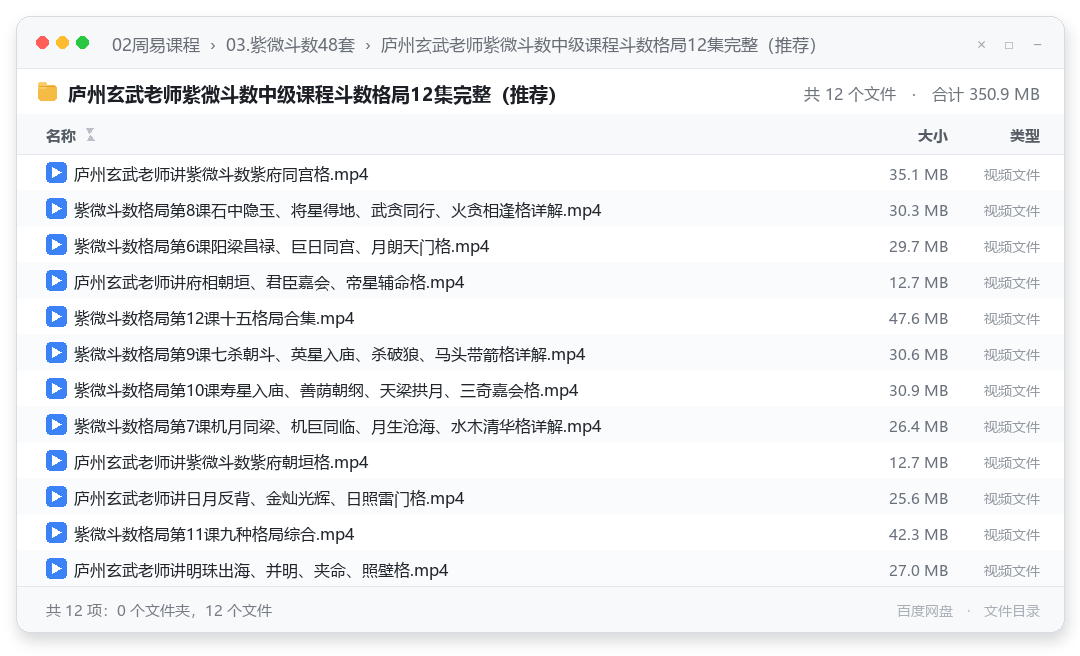The width and height of the screenshot is (1080, 656).
Task: Click size value 42.3 MB
Action: 918,534
